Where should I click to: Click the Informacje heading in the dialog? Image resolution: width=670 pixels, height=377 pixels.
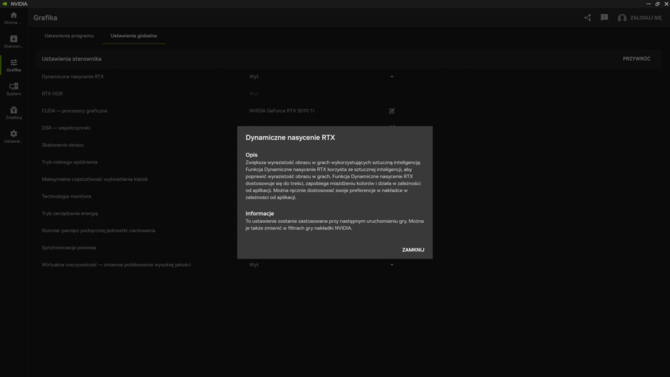pos(260,213)
